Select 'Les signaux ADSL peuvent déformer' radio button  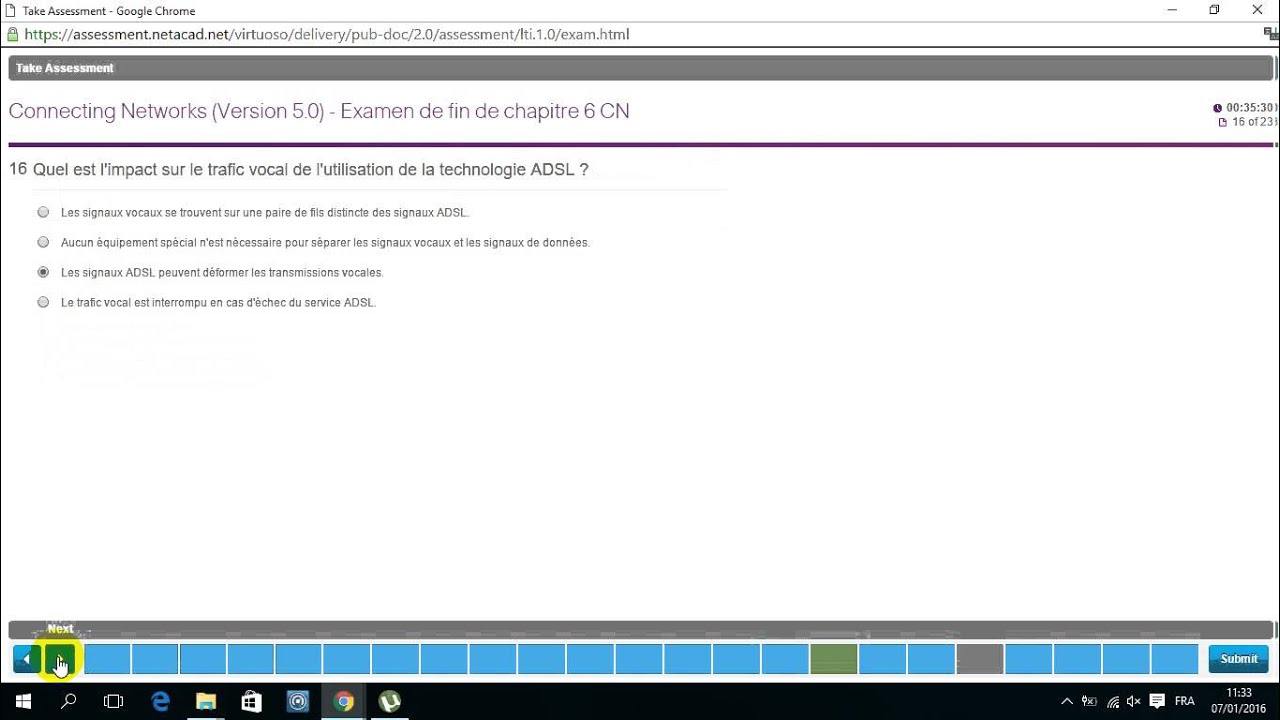[x=43, y=272]
